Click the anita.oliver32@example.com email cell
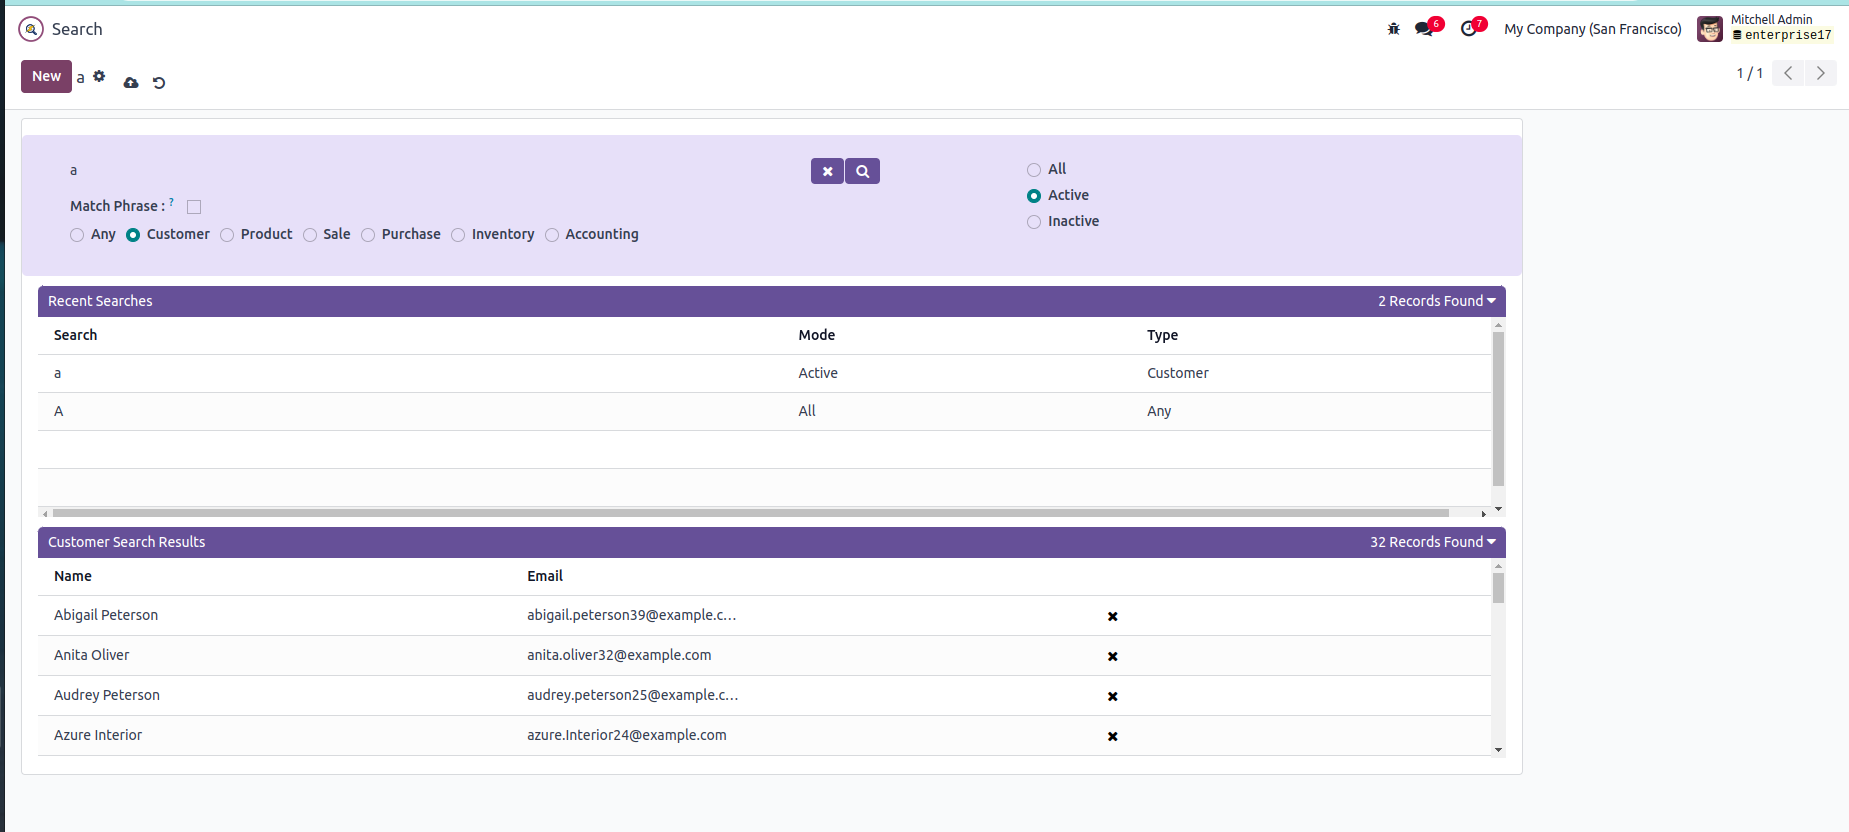The width and height of the screenshot is (1849, 832). point(619,655)
